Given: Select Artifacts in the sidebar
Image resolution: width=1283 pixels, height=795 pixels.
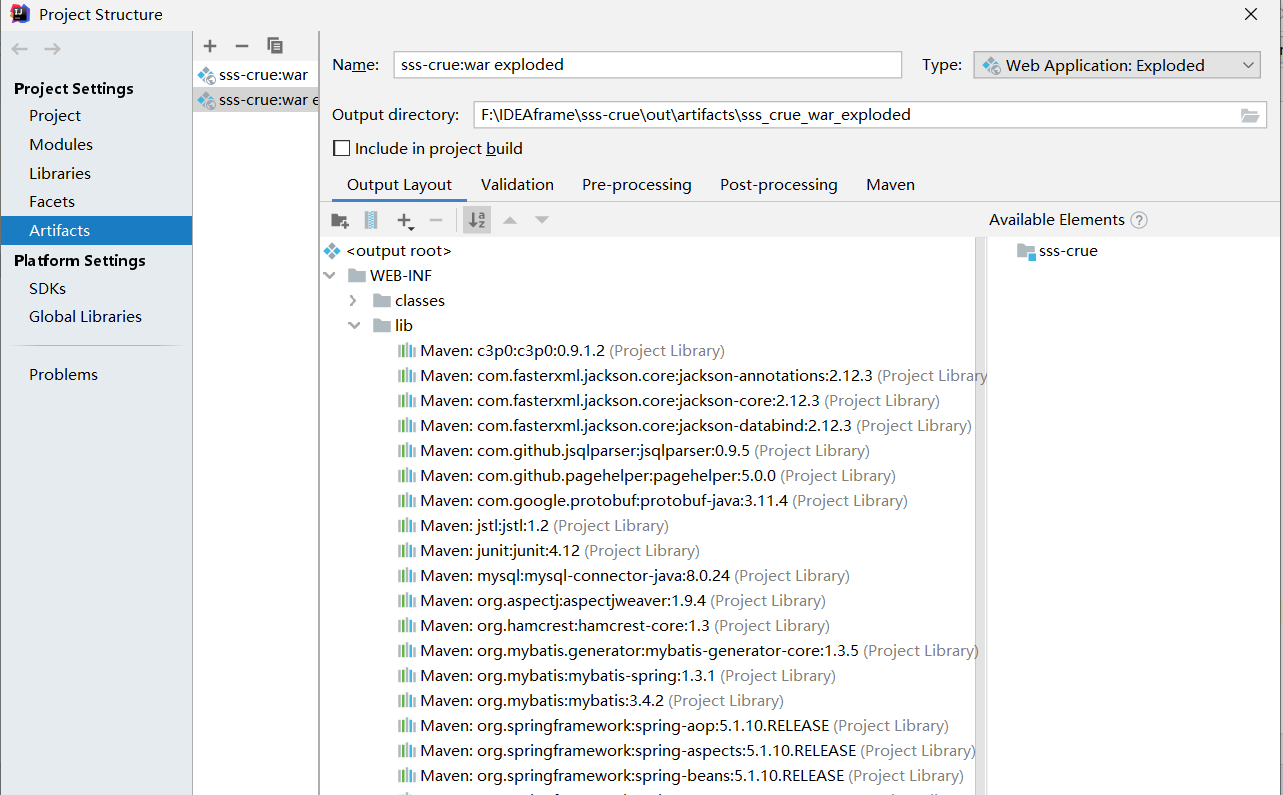Looking at the screenshot, I should pyautogui.click(x=96, y=231).
